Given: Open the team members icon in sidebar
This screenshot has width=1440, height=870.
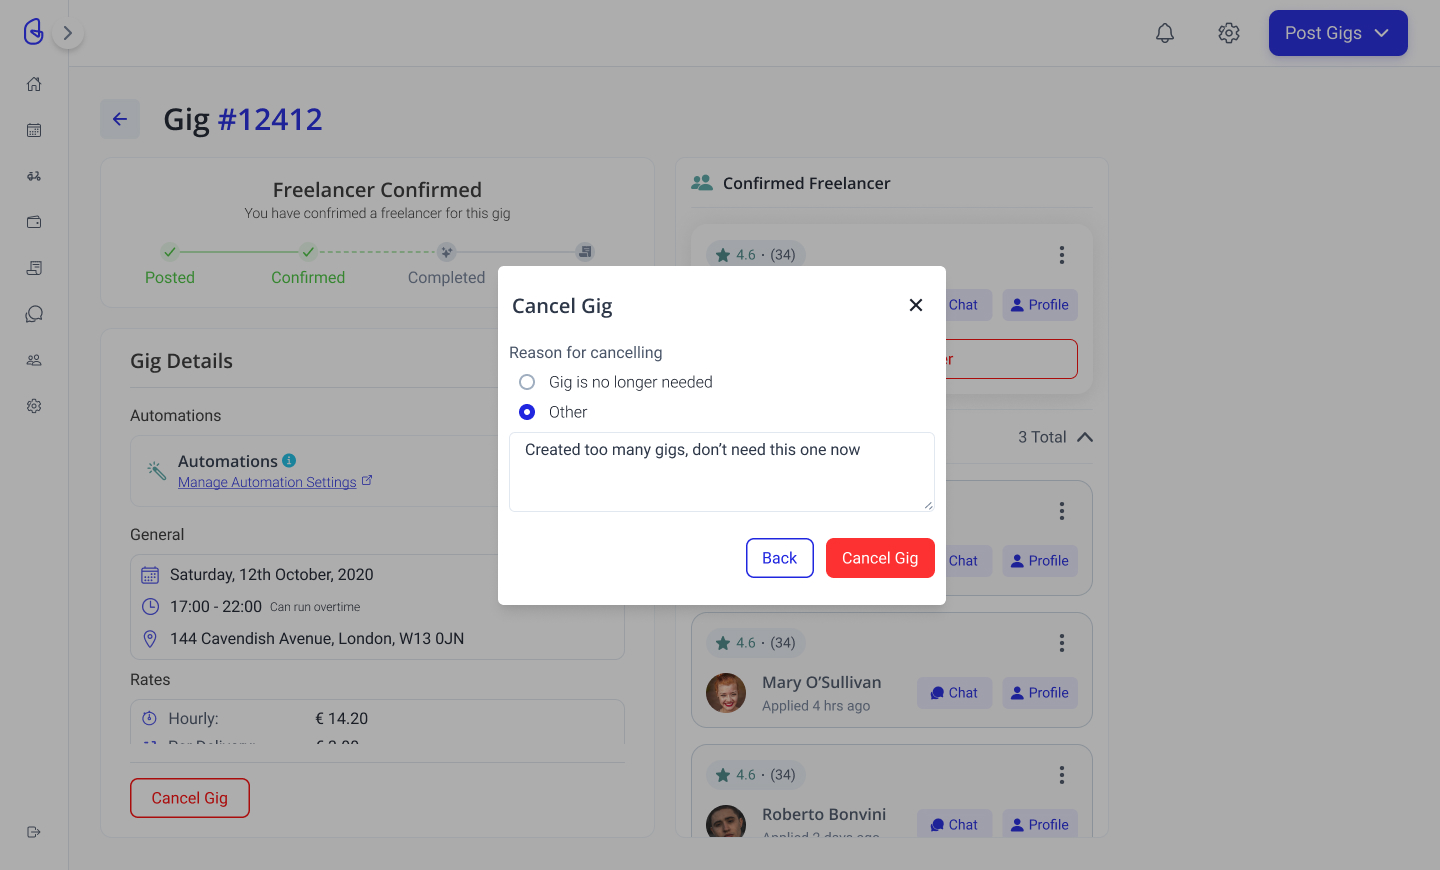Looking at the screenshot, I should pos(34,360).
